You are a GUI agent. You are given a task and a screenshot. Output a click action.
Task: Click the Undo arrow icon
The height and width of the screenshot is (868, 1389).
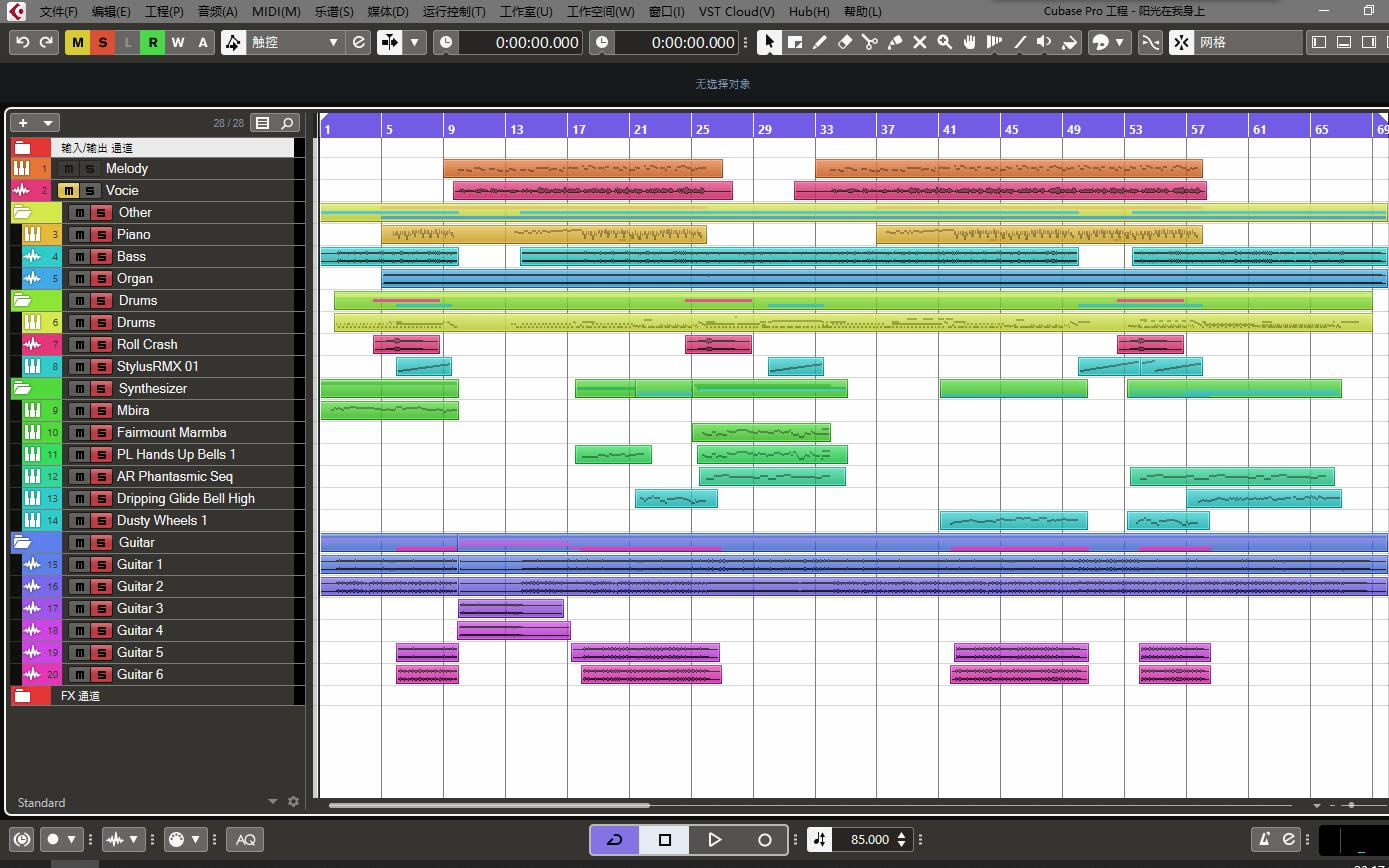pyautogui.click(x=22, y=42)
